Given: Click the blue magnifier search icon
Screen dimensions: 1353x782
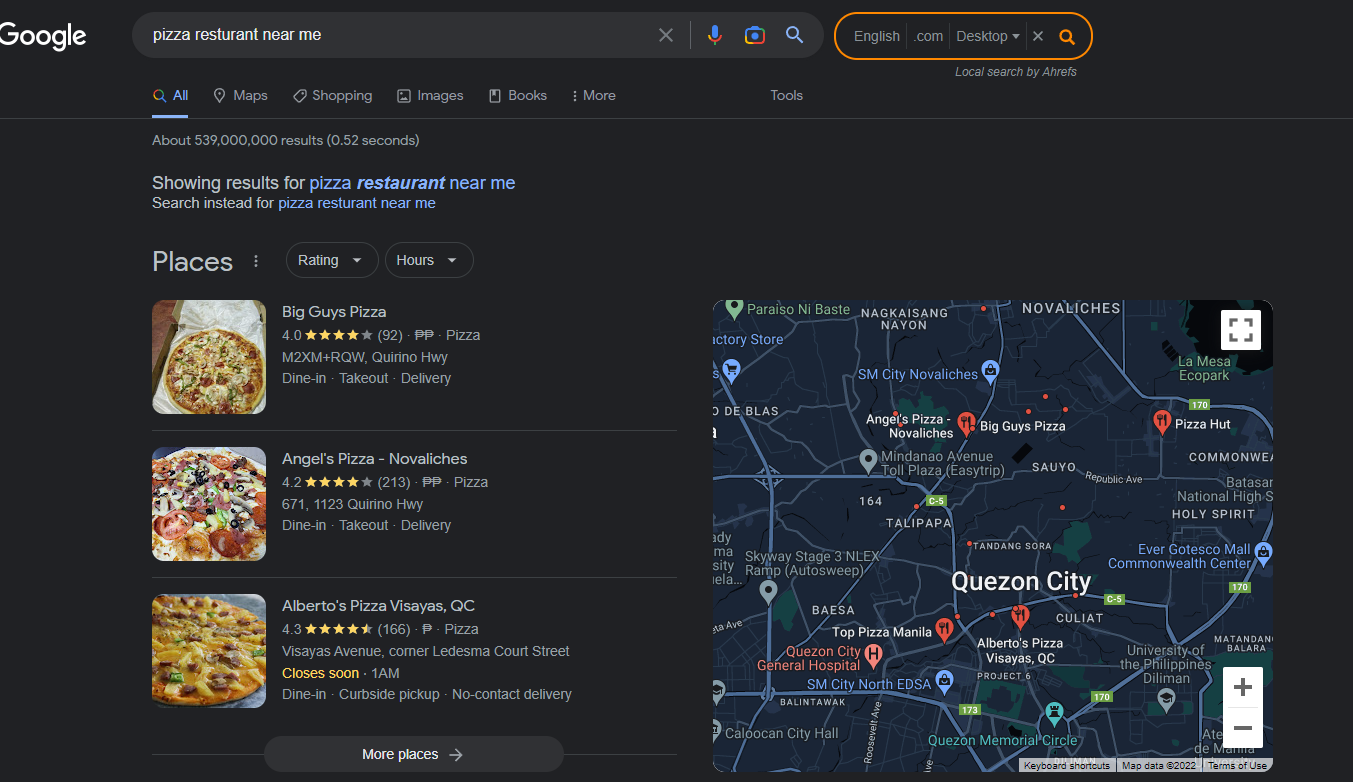Looking at the screenshot, I should tap(795, 35).
